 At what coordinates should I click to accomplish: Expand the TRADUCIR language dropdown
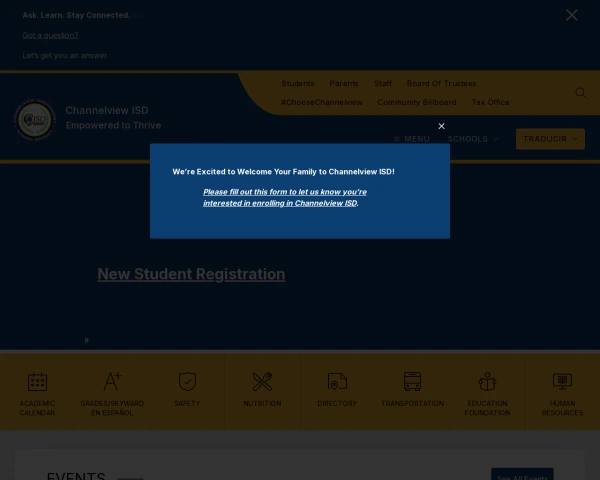click(x=550, y=139)
